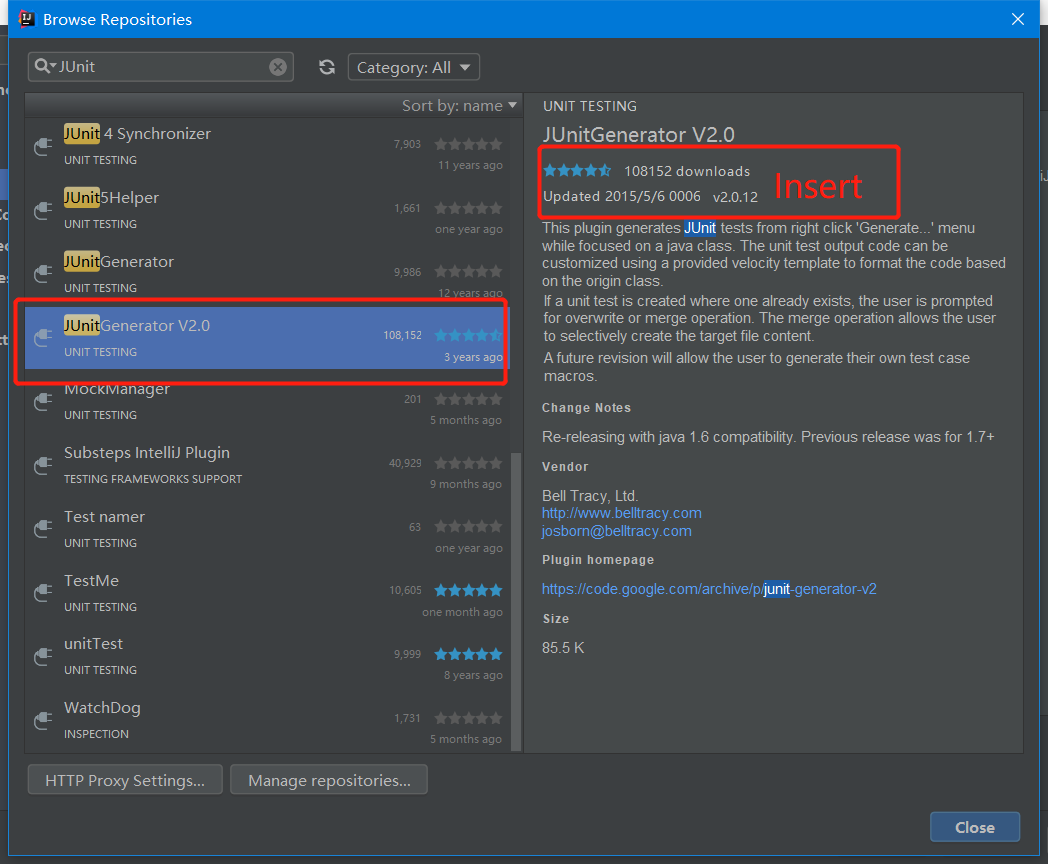Open the http://www.belltracy.com vendor link
The height and width of the screenshot is (864, 1048).
622,513
